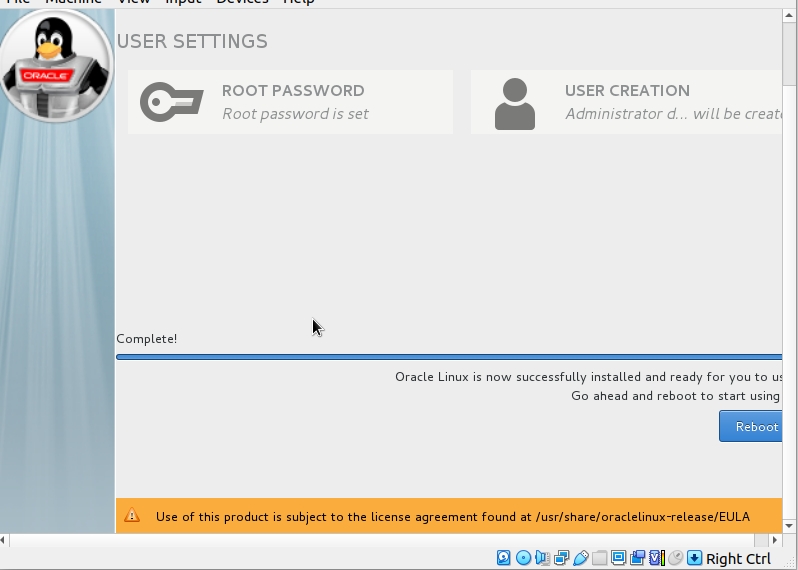
Task: Click the "Oracle Linux is now successfully installed" line
Action: click(x=588, y=377)
